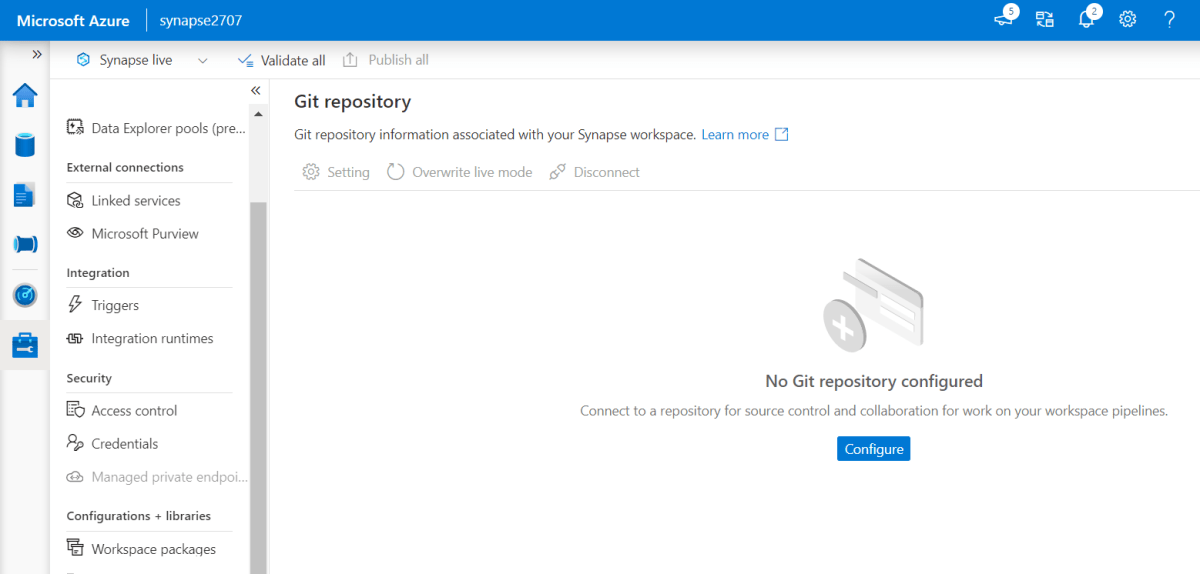The image size is (1200, 574).
Task: Open the Data hub cylinder icon
Action: [25, 144]
